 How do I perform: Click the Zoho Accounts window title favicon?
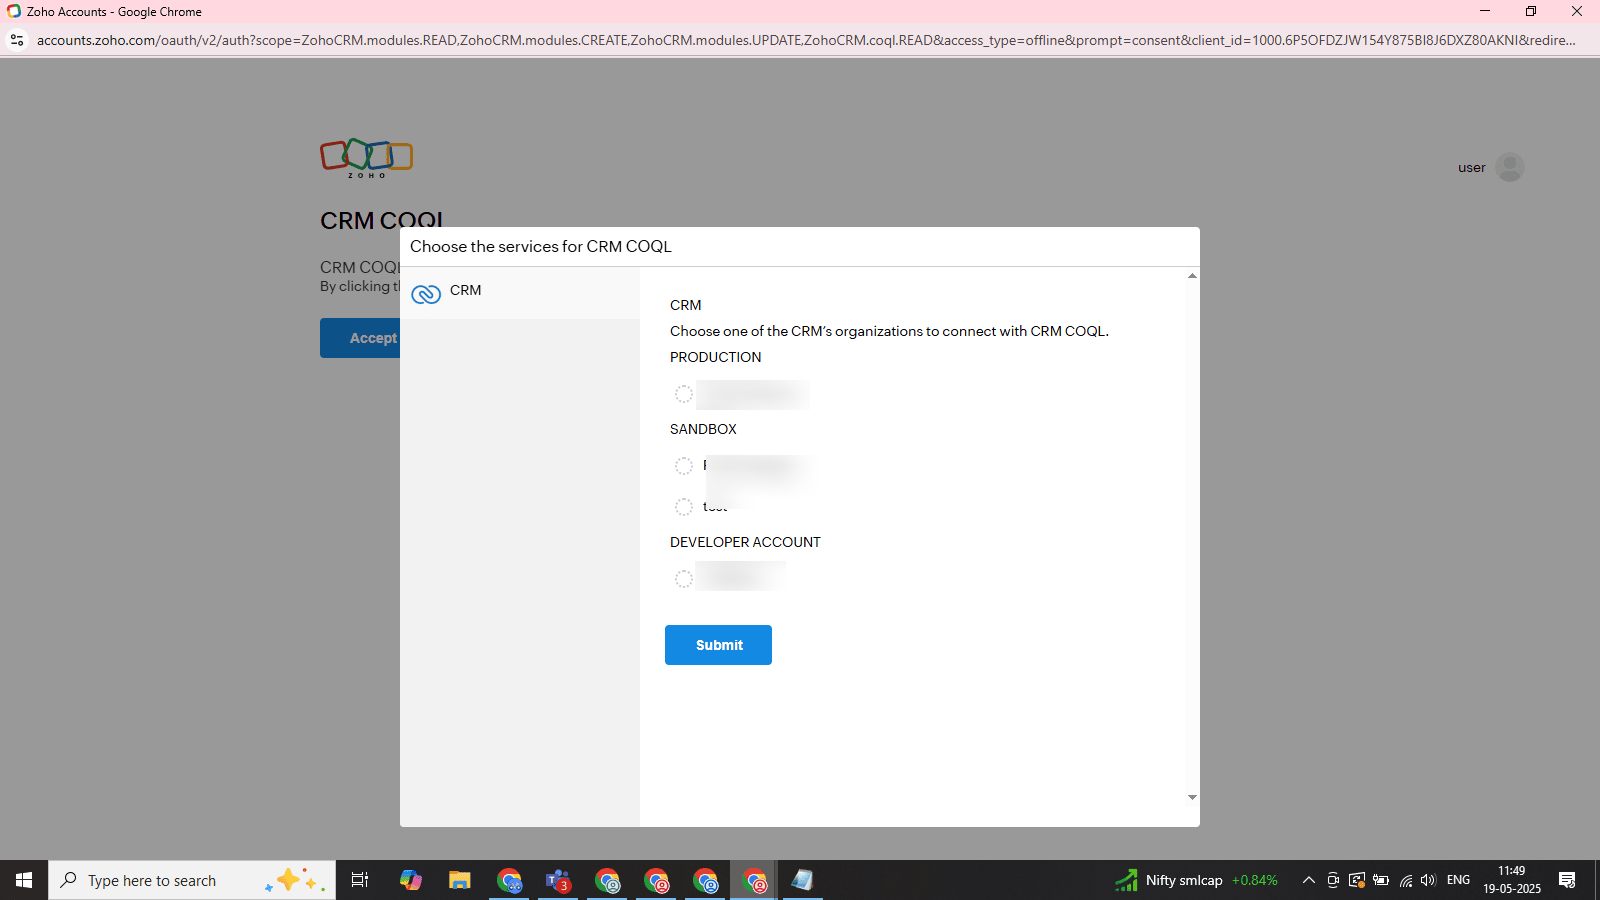coord(14,11)
